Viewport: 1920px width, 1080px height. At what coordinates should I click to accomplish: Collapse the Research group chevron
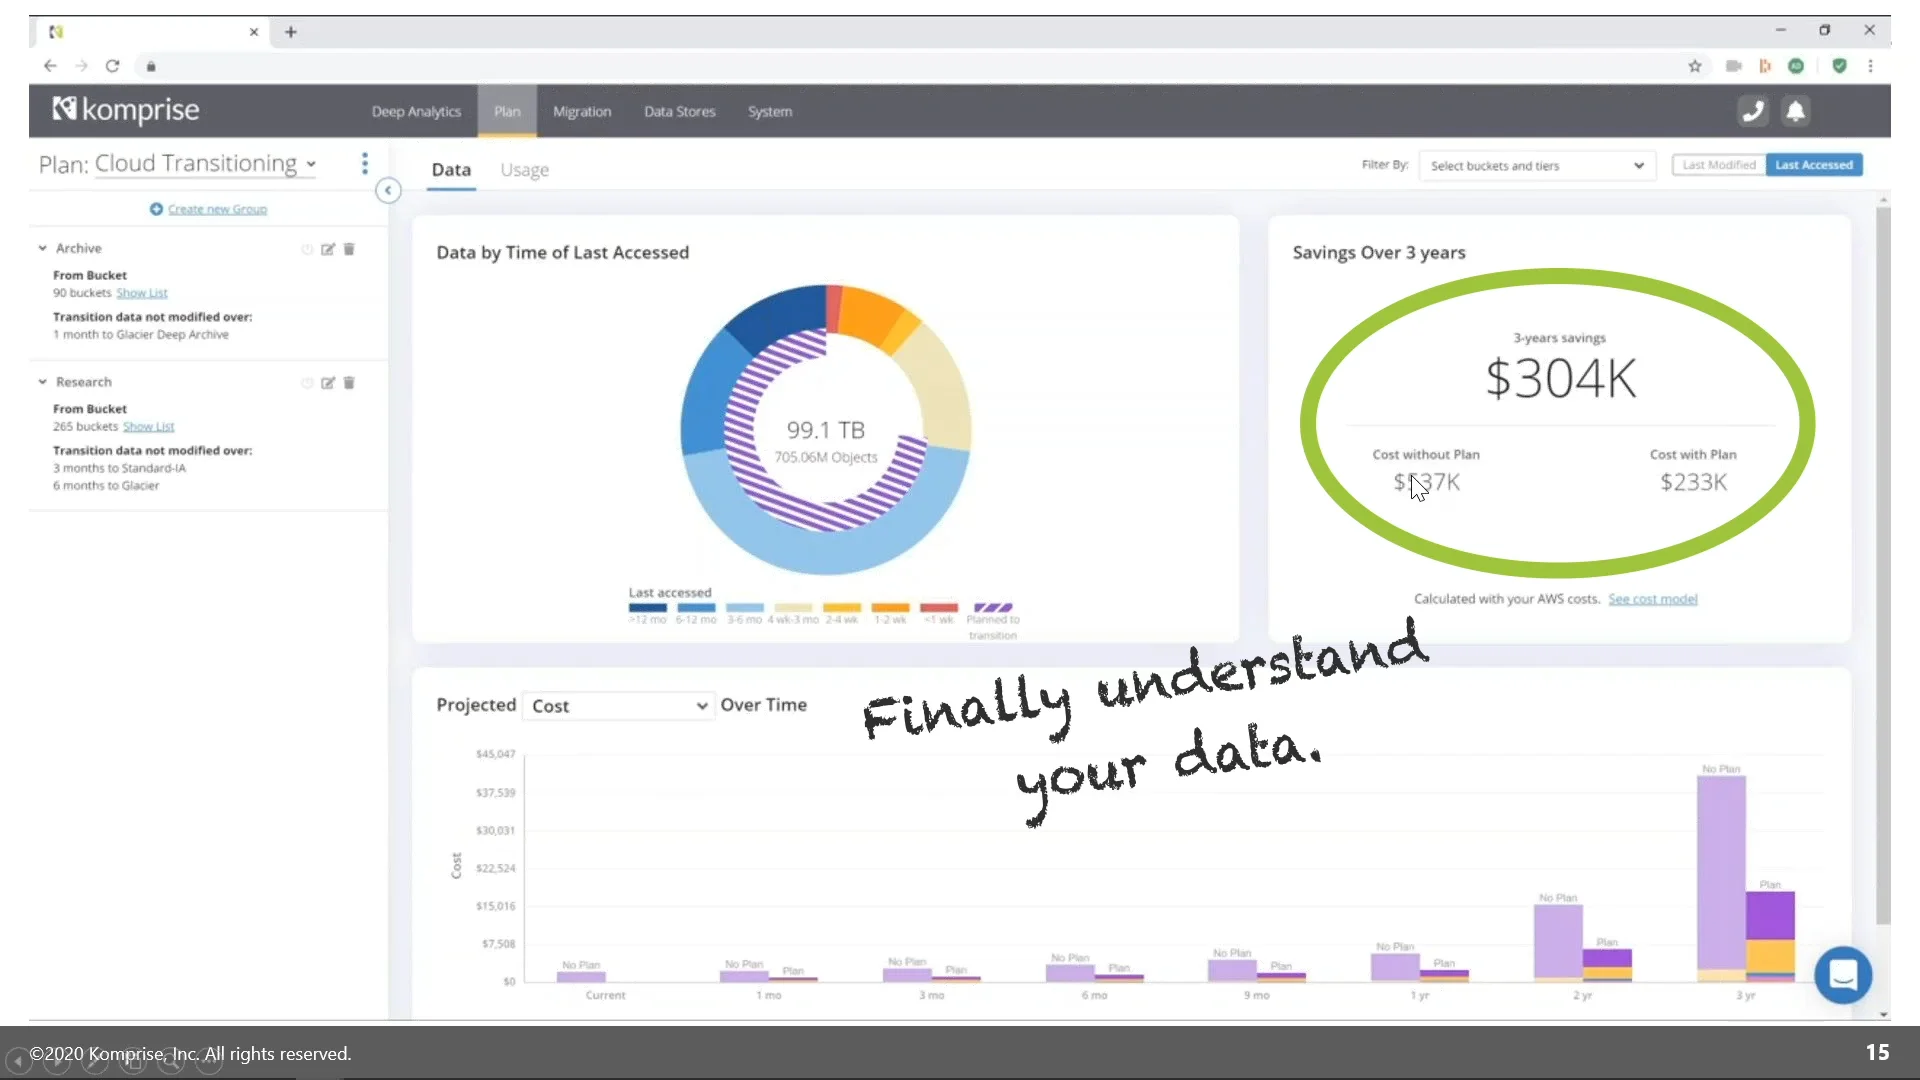[x=43, y=382]
